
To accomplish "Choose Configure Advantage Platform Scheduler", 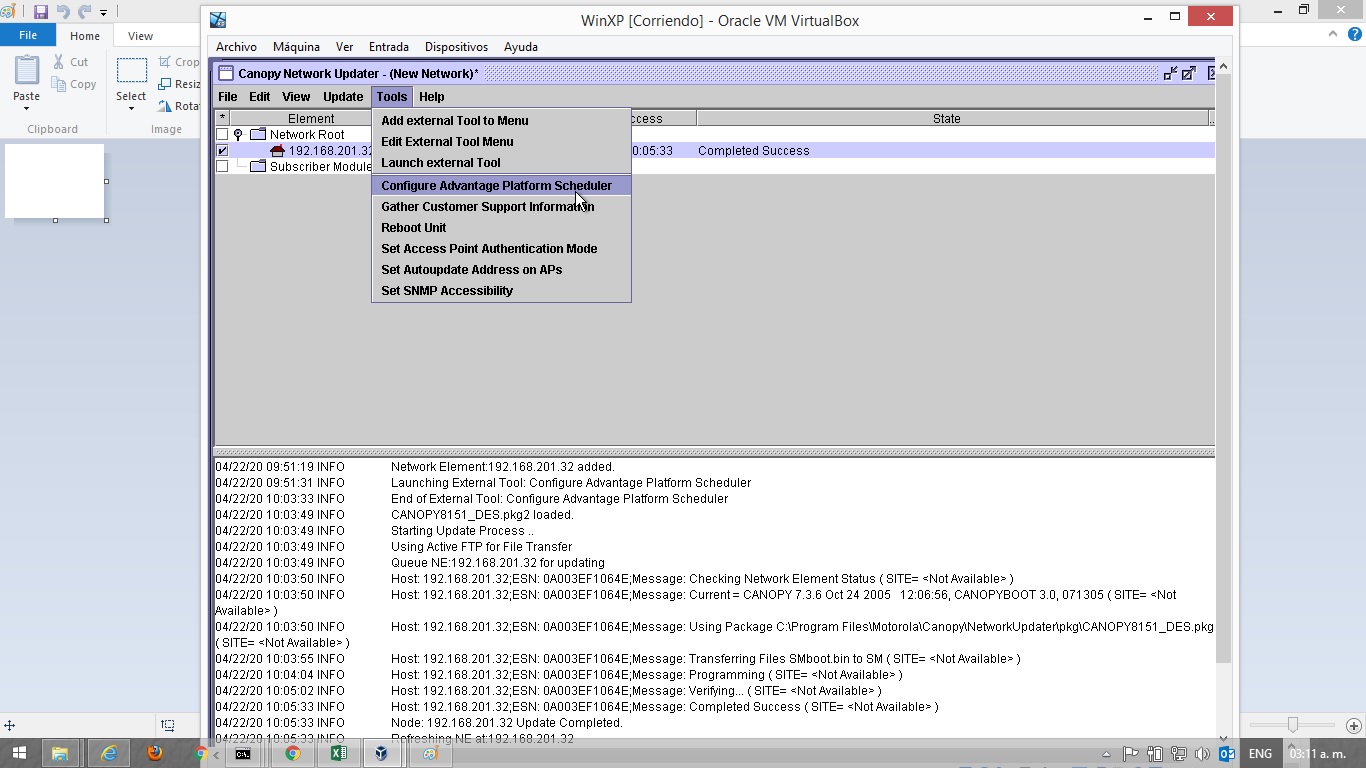I will pyautogui.click(x=496, y=186).
